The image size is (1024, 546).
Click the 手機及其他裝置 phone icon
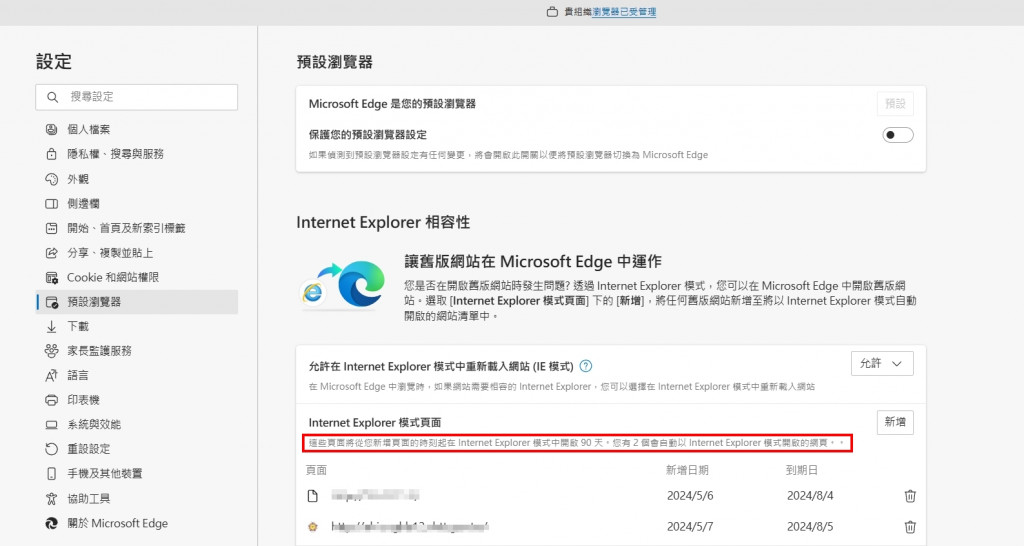(x=52, y=474)
